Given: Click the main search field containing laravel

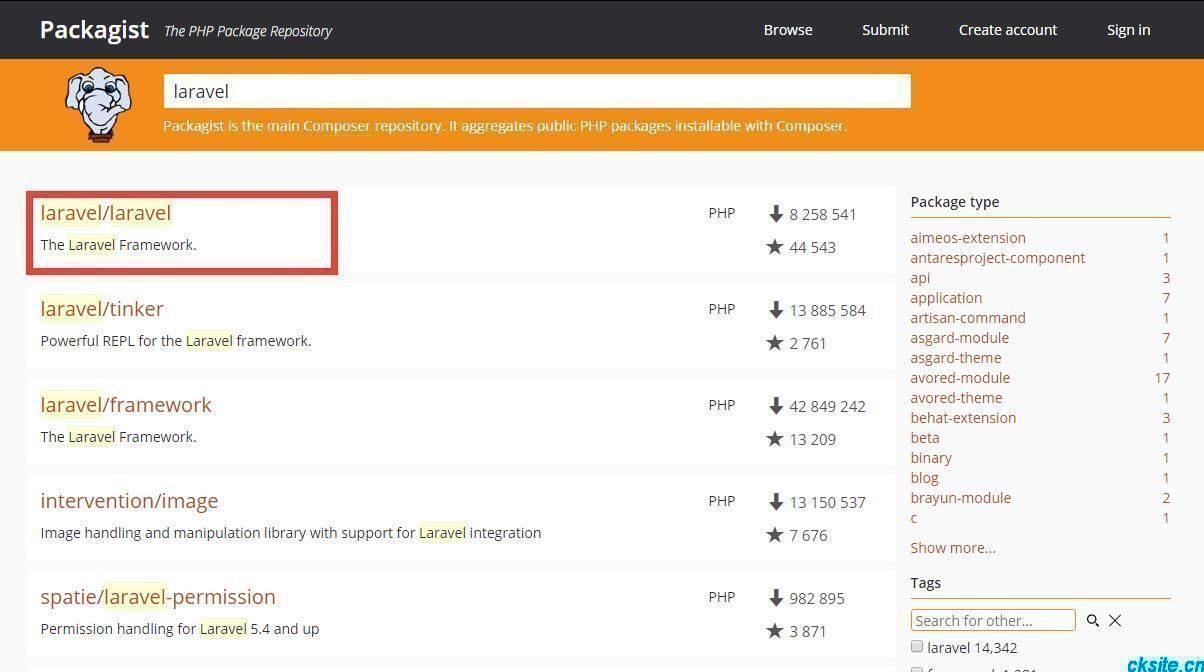Looking at the screenshot, I should point(537,91).
